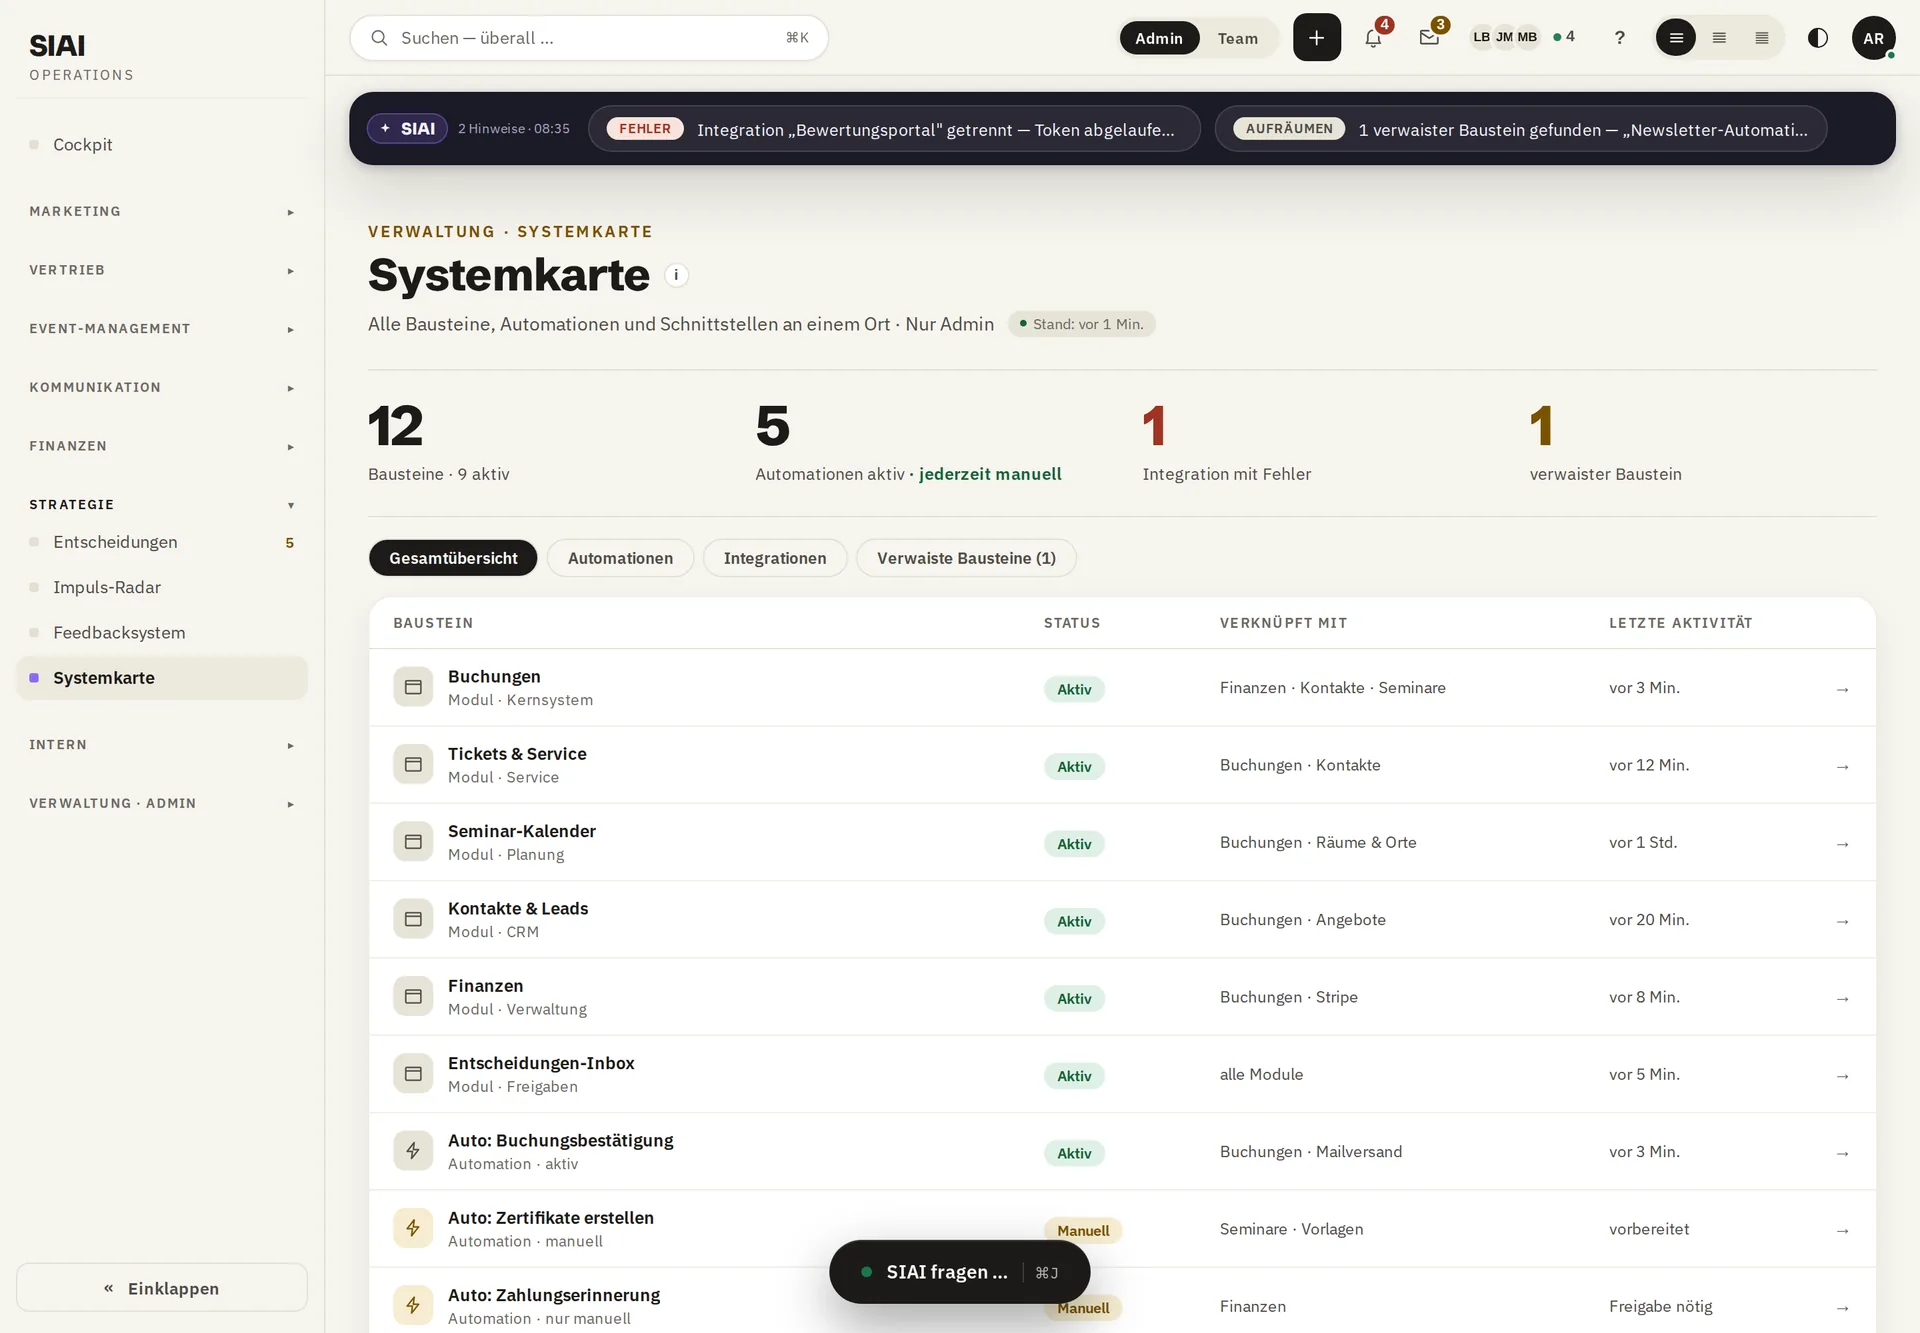1920x1333 pixels.
Task: Click the Zahlungserinnerung lightning icon
Action: (413, 1305)
